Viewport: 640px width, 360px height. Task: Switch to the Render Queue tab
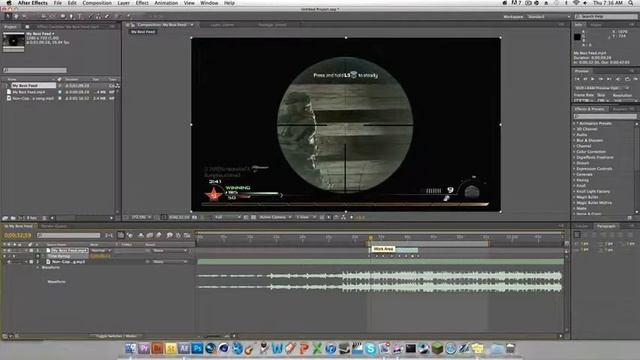click(x=53, y=226)
